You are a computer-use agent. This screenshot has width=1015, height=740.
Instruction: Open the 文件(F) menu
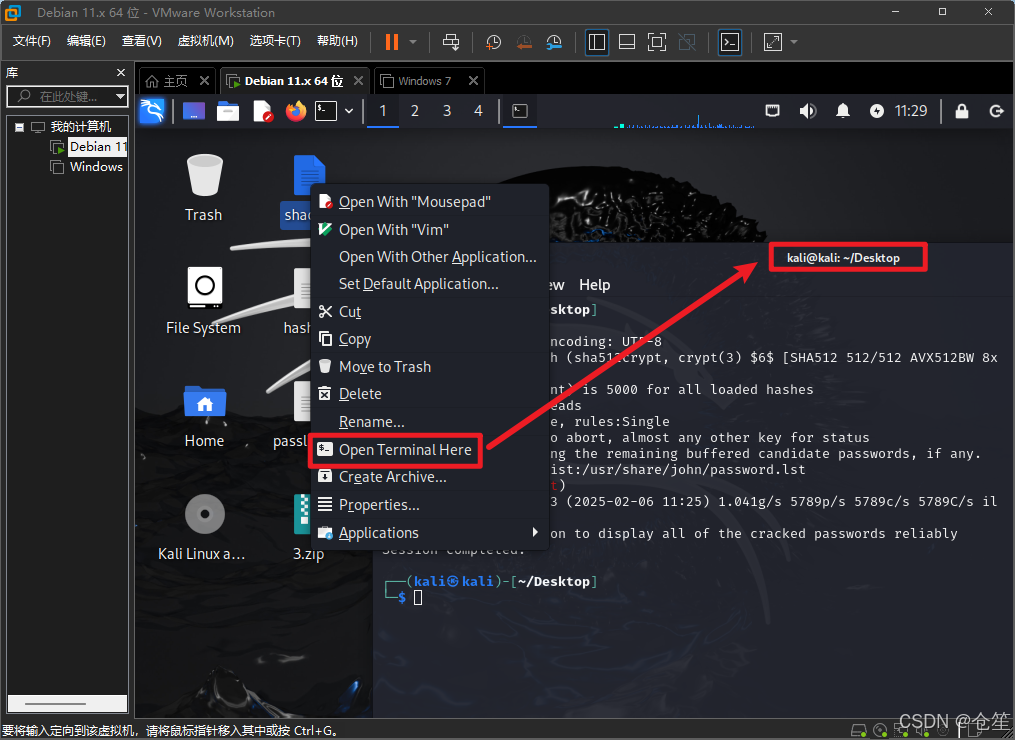(x=32, y=41)
